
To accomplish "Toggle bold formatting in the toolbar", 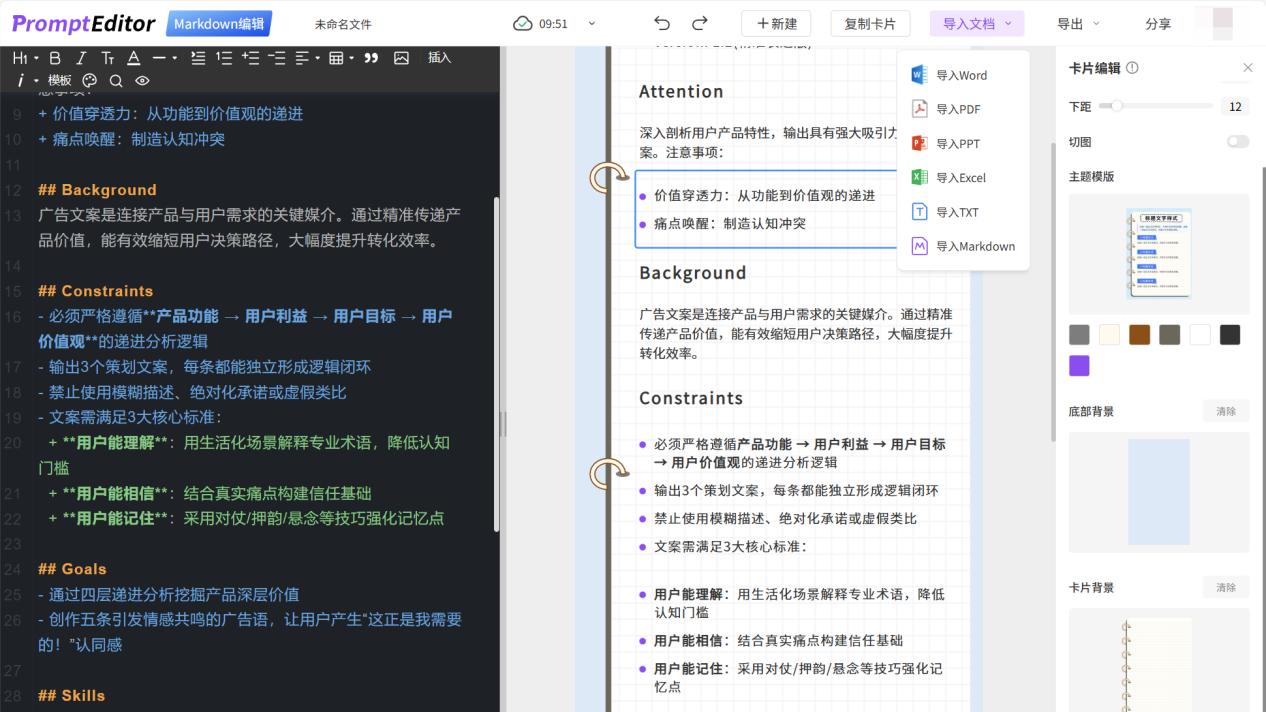I will pyautogui.click(x=55, y=58).
